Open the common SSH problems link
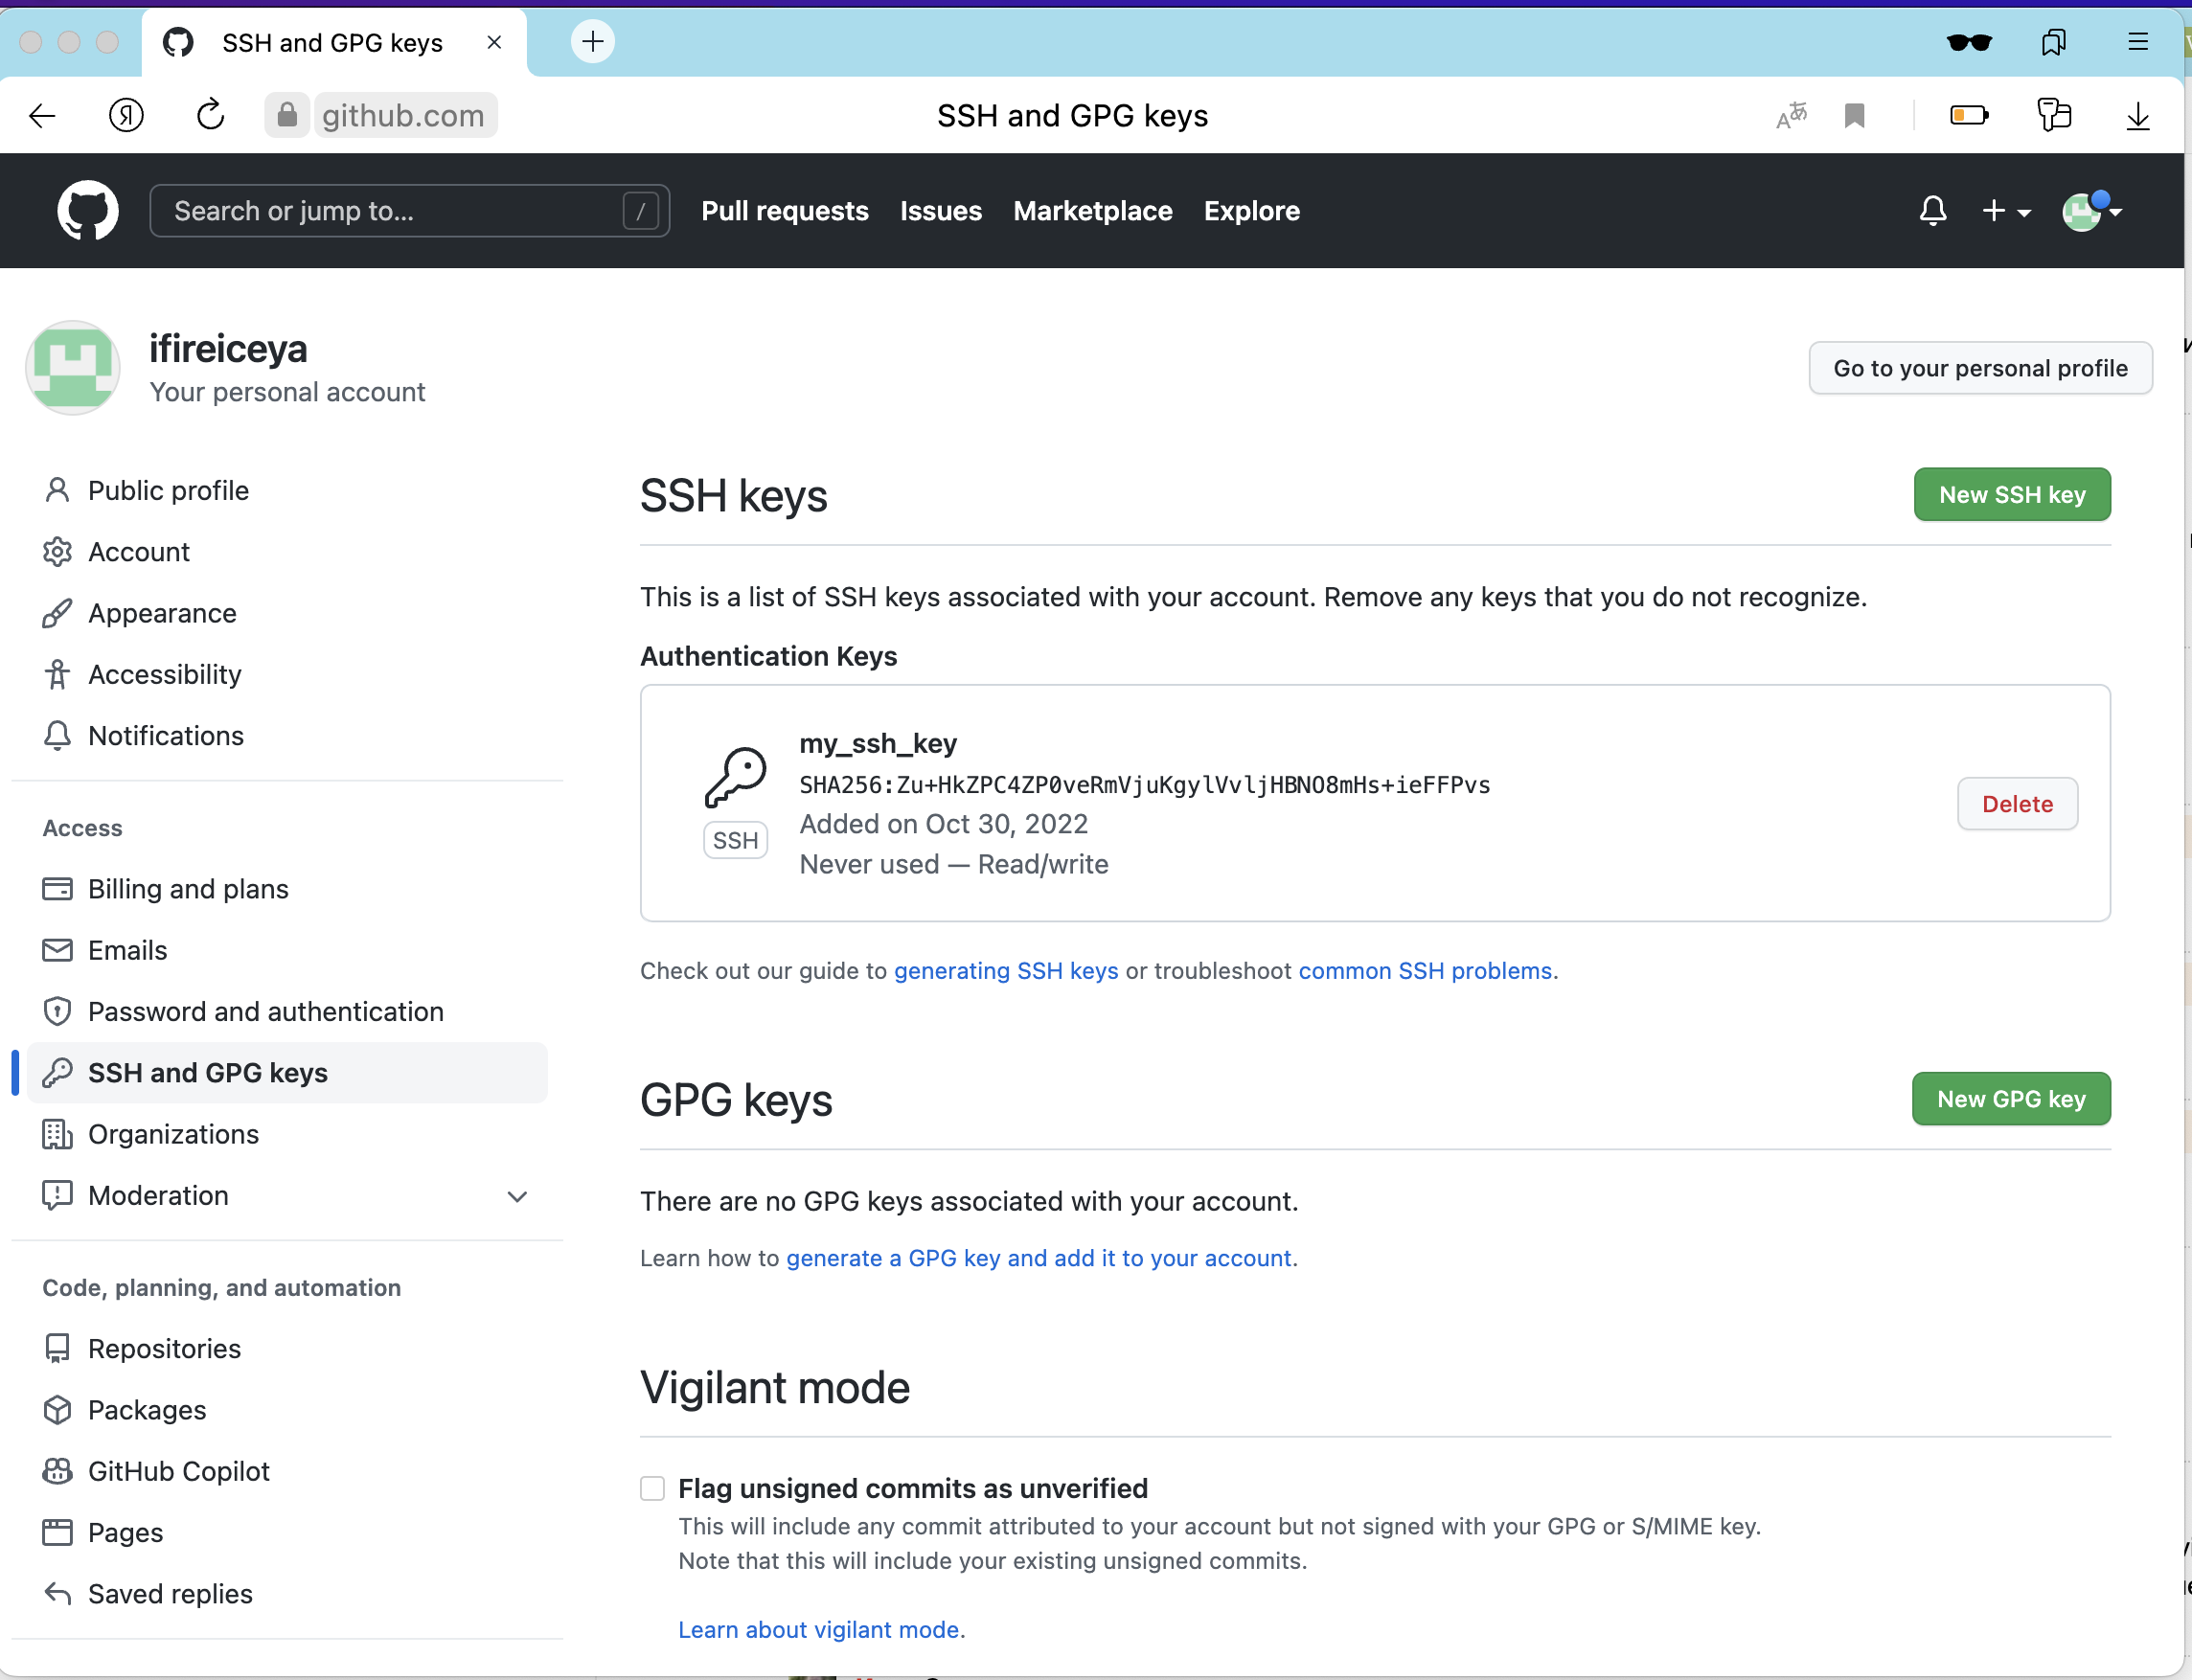 [1424, 971]
